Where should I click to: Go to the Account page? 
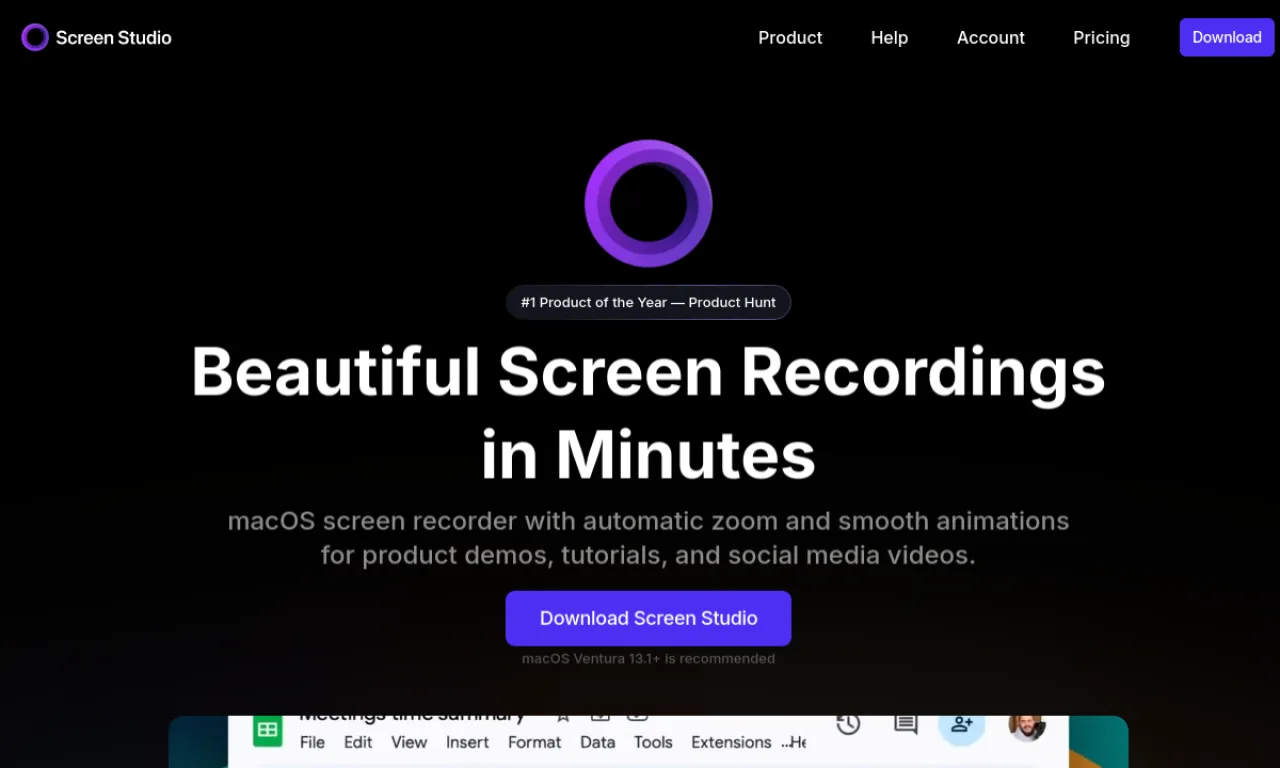(x=990, y=37)
